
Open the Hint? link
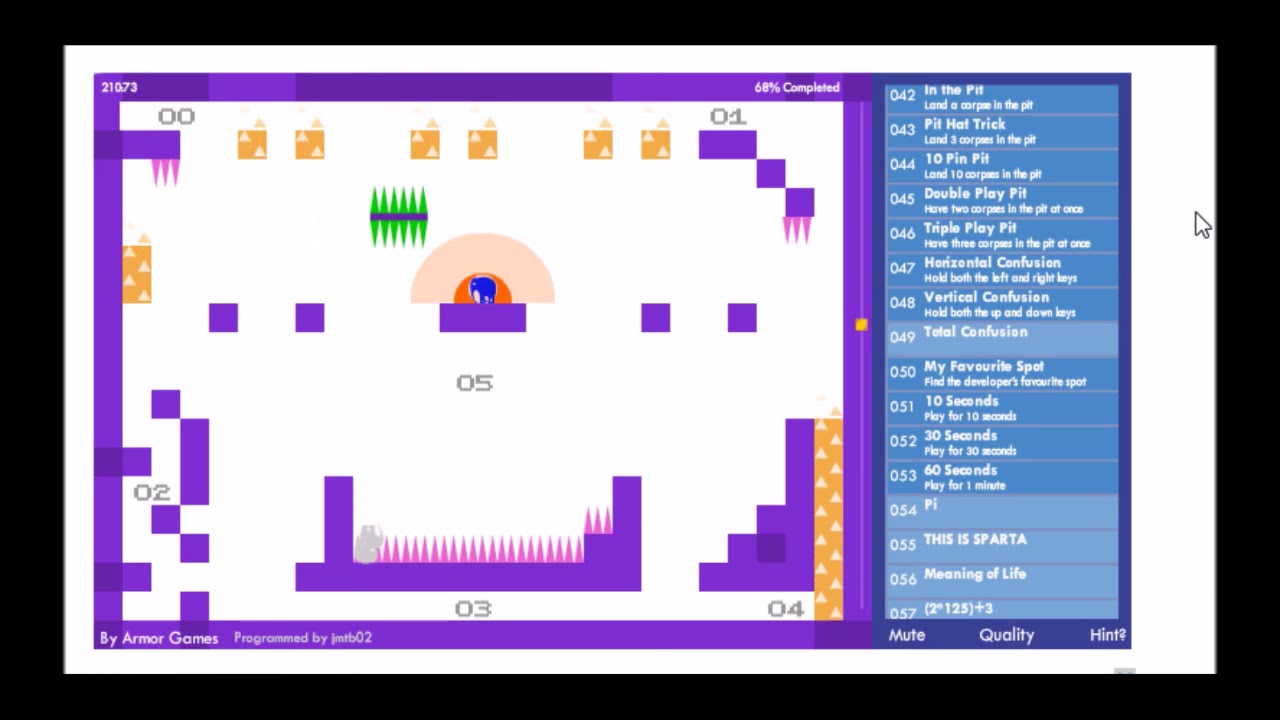[x=1107, y=635]
